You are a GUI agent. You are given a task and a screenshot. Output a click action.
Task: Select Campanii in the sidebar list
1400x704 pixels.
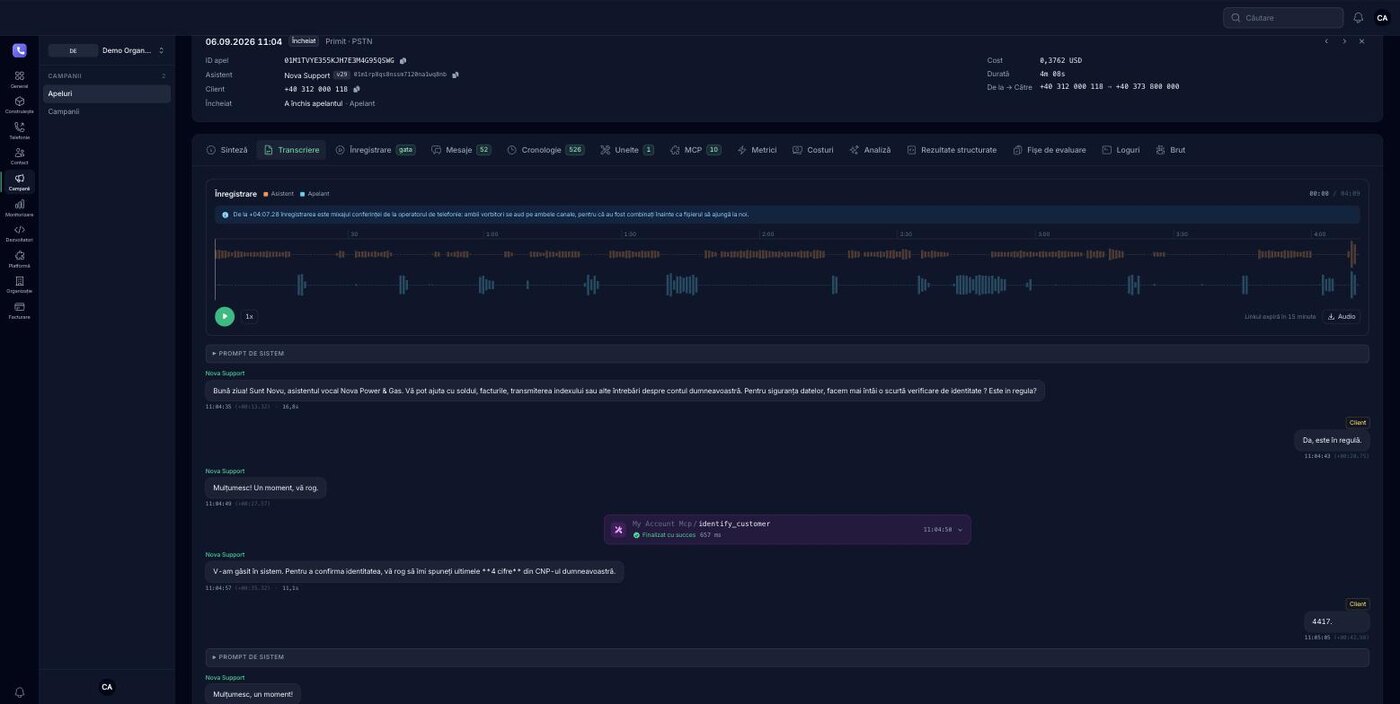coord(107,112)
